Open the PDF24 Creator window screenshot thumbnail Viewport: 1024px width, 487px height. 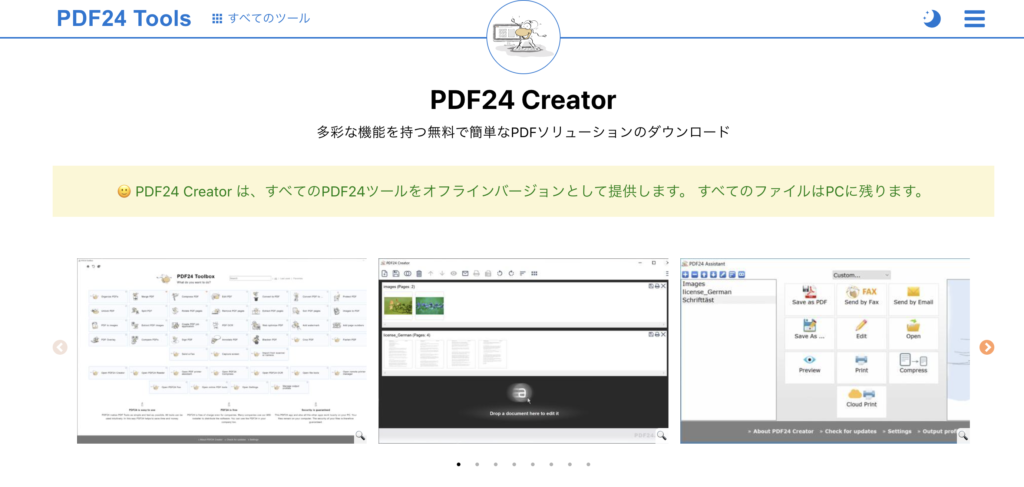click(523, 351)
